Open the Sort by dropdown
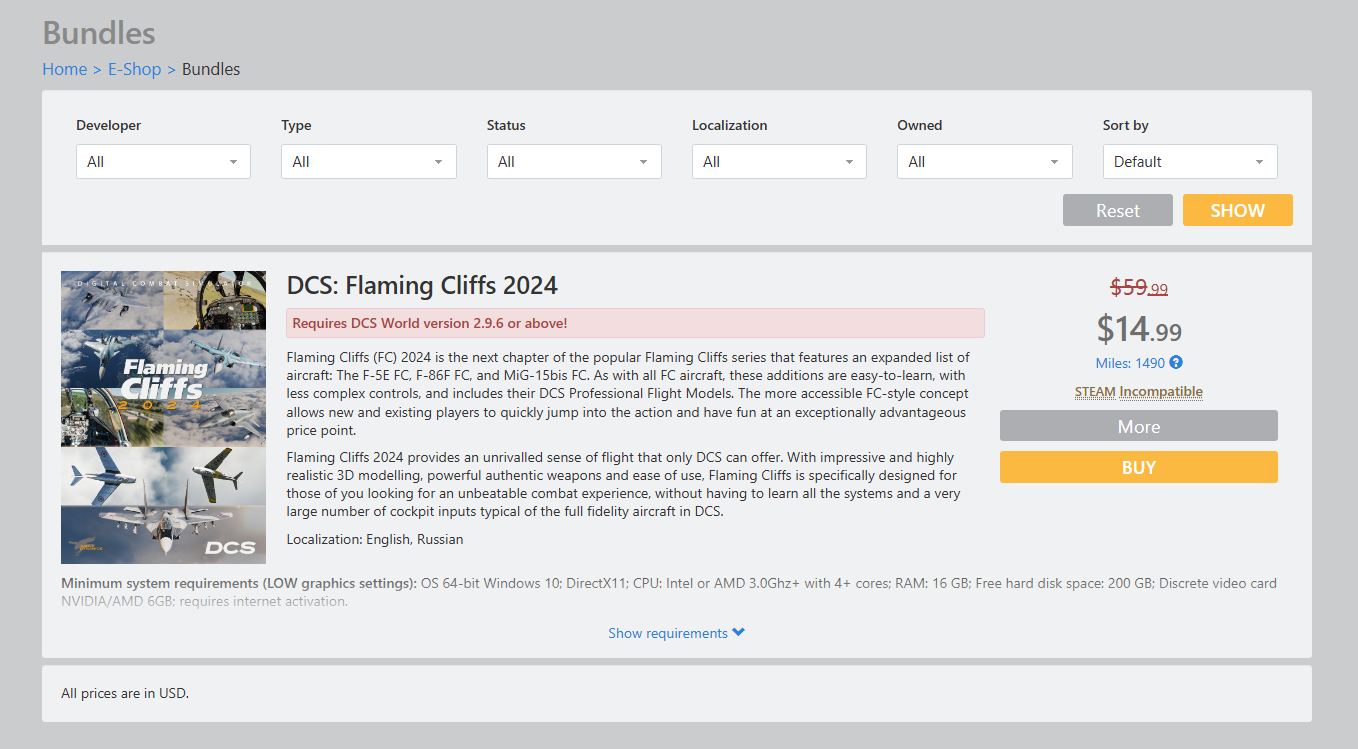Viewport: 1358px width, 749px height. tap(1190, 162)
